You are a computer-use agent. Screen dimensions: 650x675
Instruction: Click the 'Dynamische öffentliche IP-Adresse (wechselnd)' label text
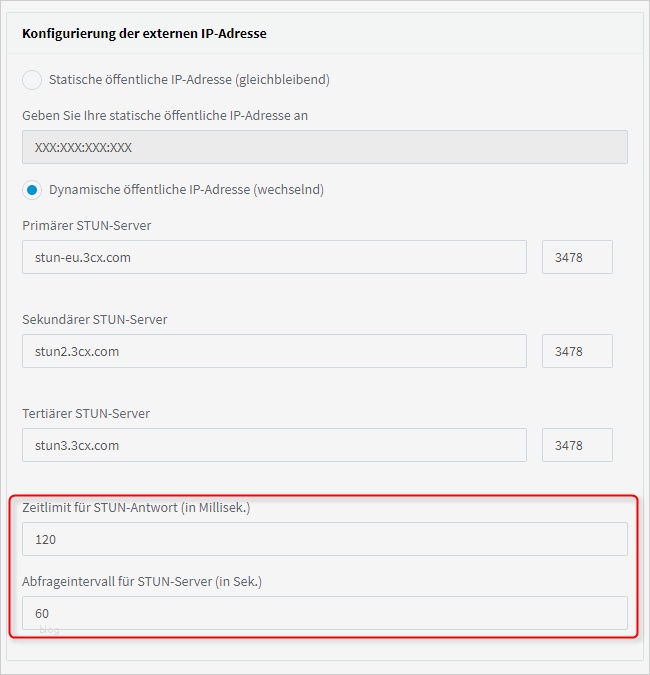(186, 189)
